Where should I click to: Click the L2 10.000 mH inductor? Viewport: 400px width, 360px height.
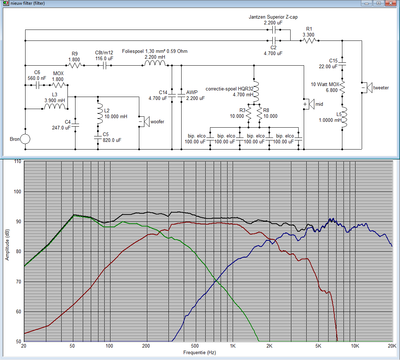point(99,114)
